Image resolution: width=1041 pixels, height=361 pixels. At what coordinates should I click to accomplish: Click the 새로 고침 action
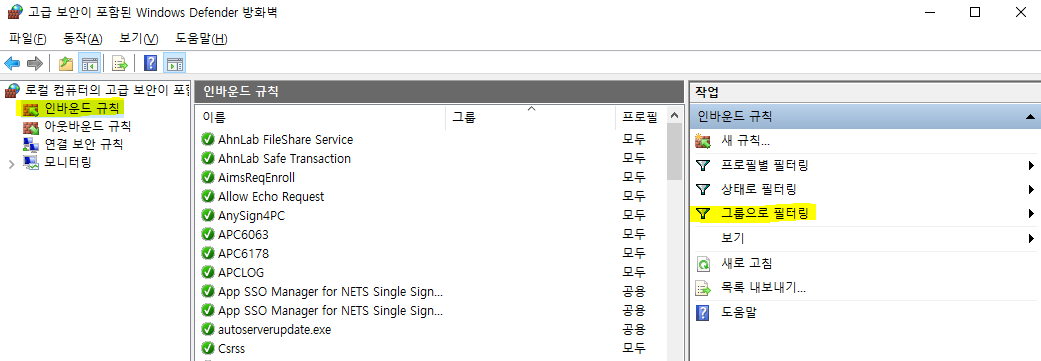tap(747, 264)
